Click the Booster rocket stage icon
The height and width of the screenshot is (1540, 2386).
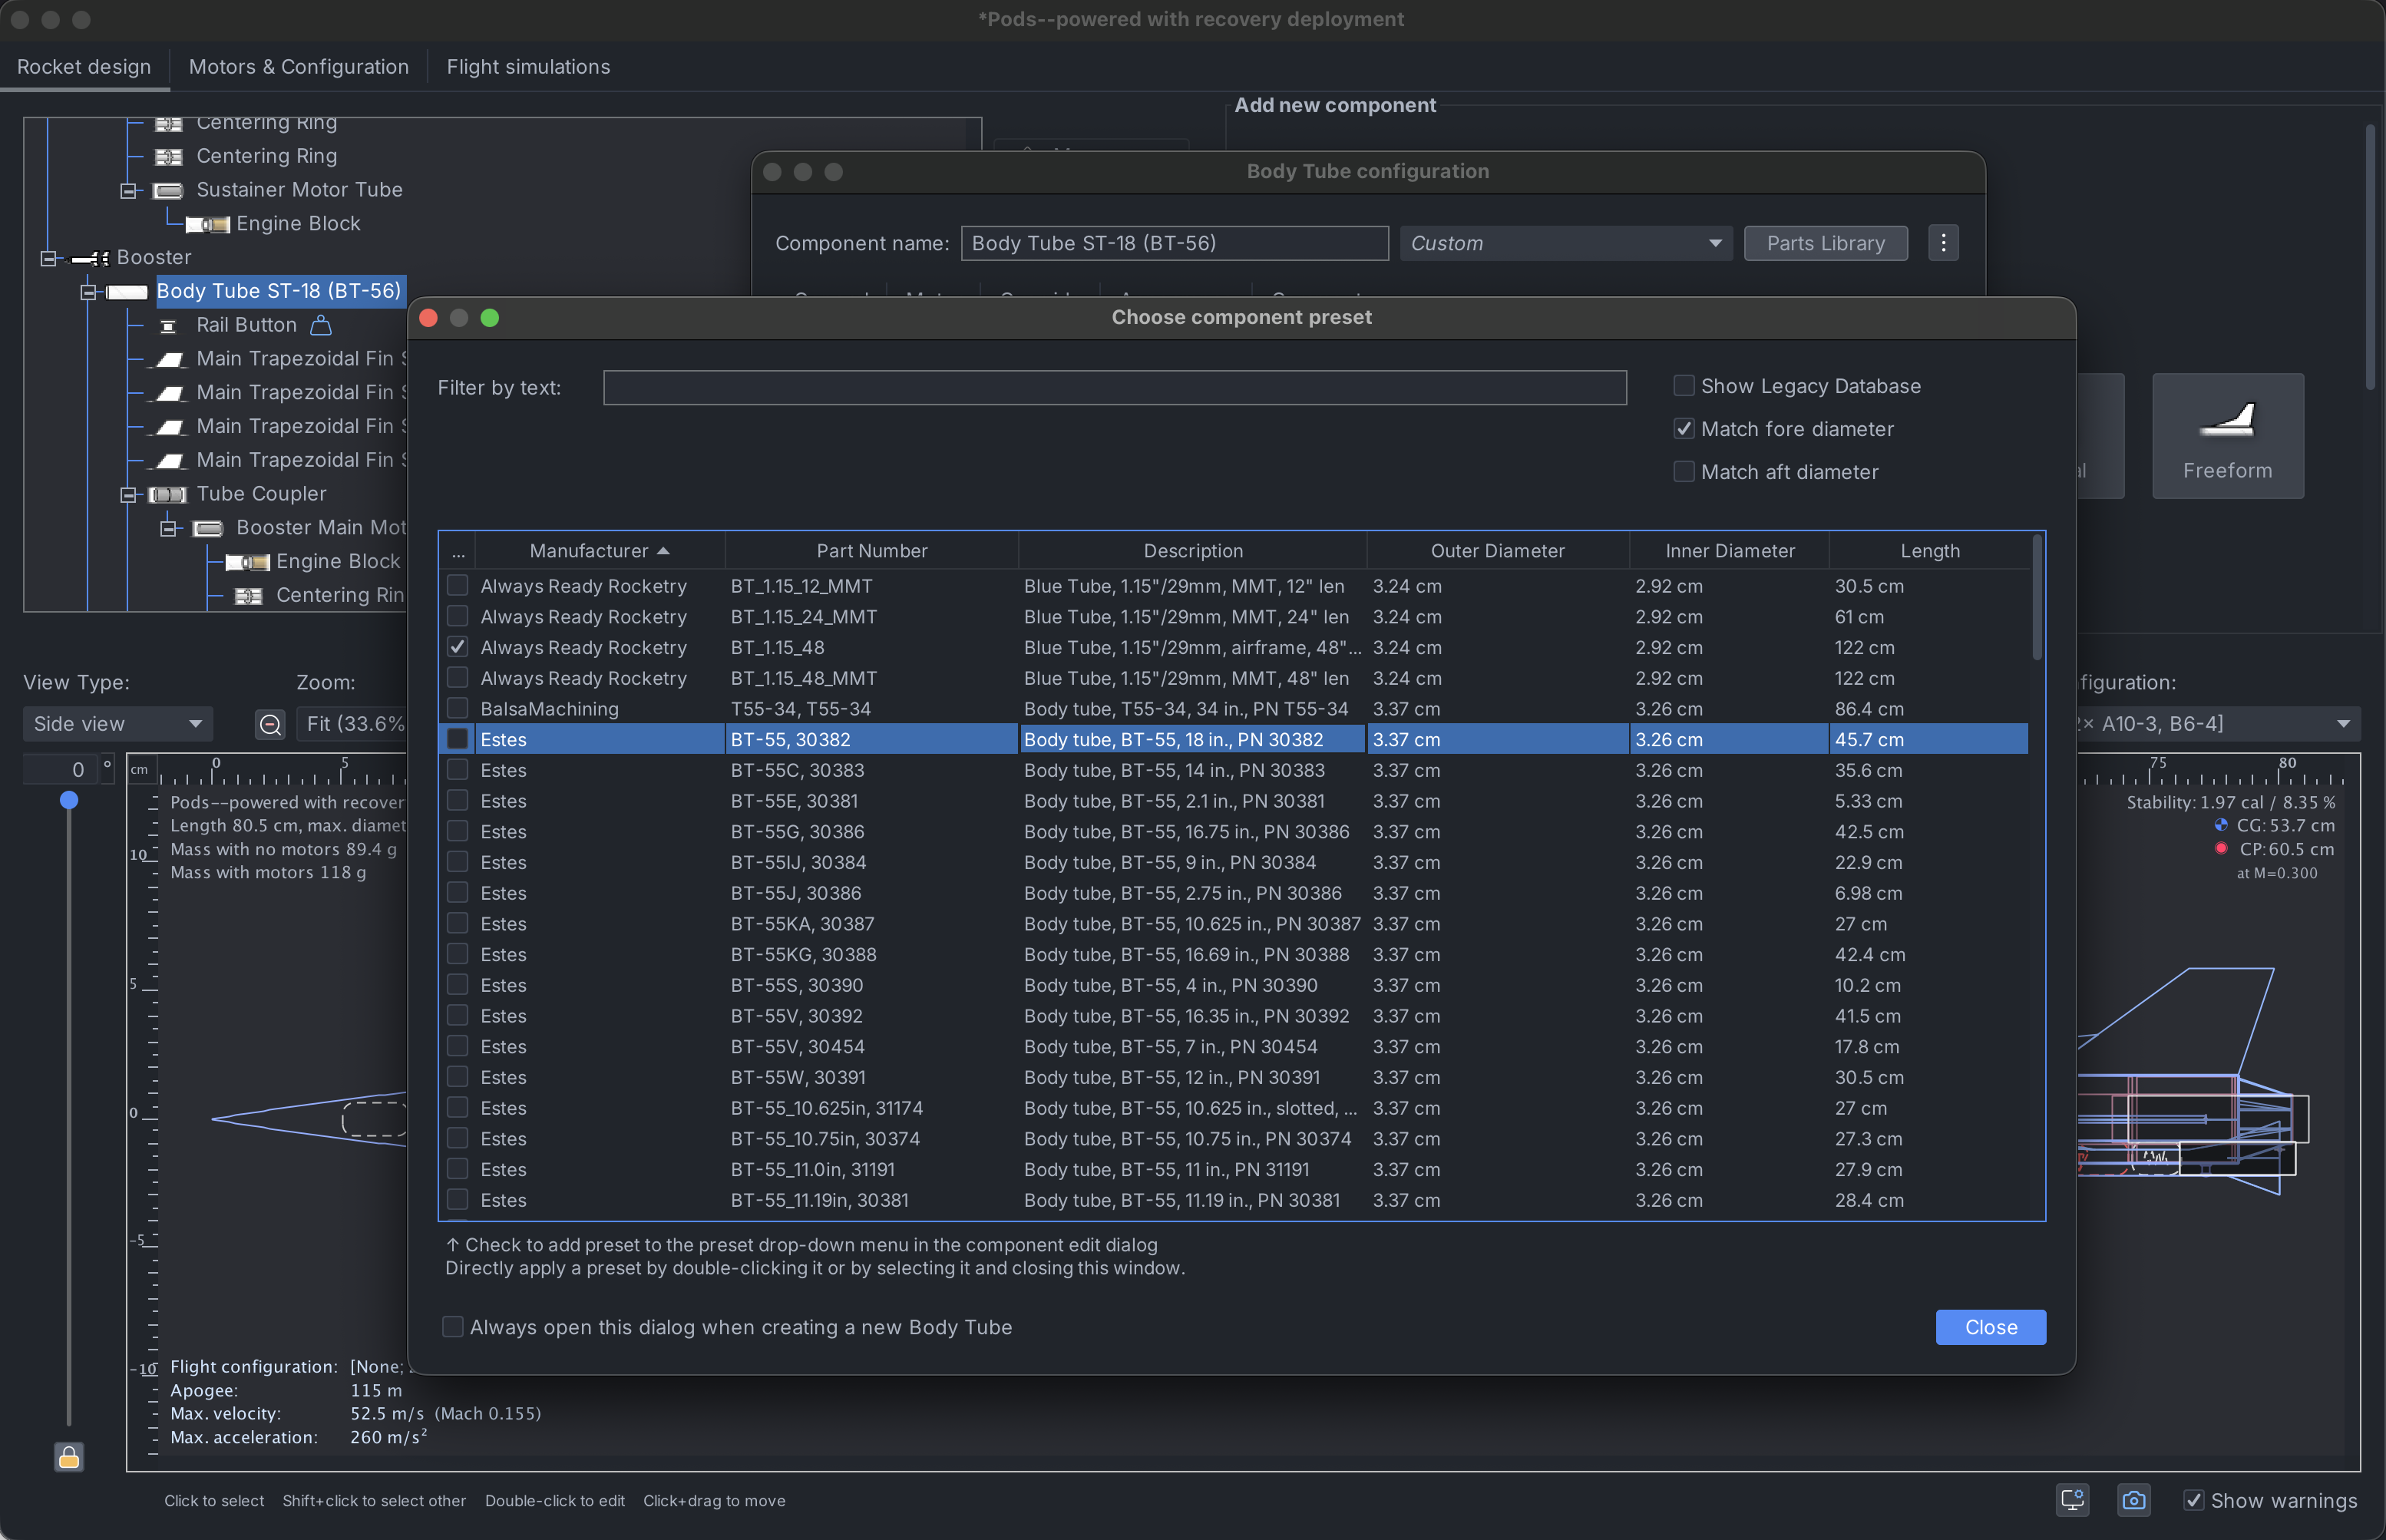click(x=89, y=257)
